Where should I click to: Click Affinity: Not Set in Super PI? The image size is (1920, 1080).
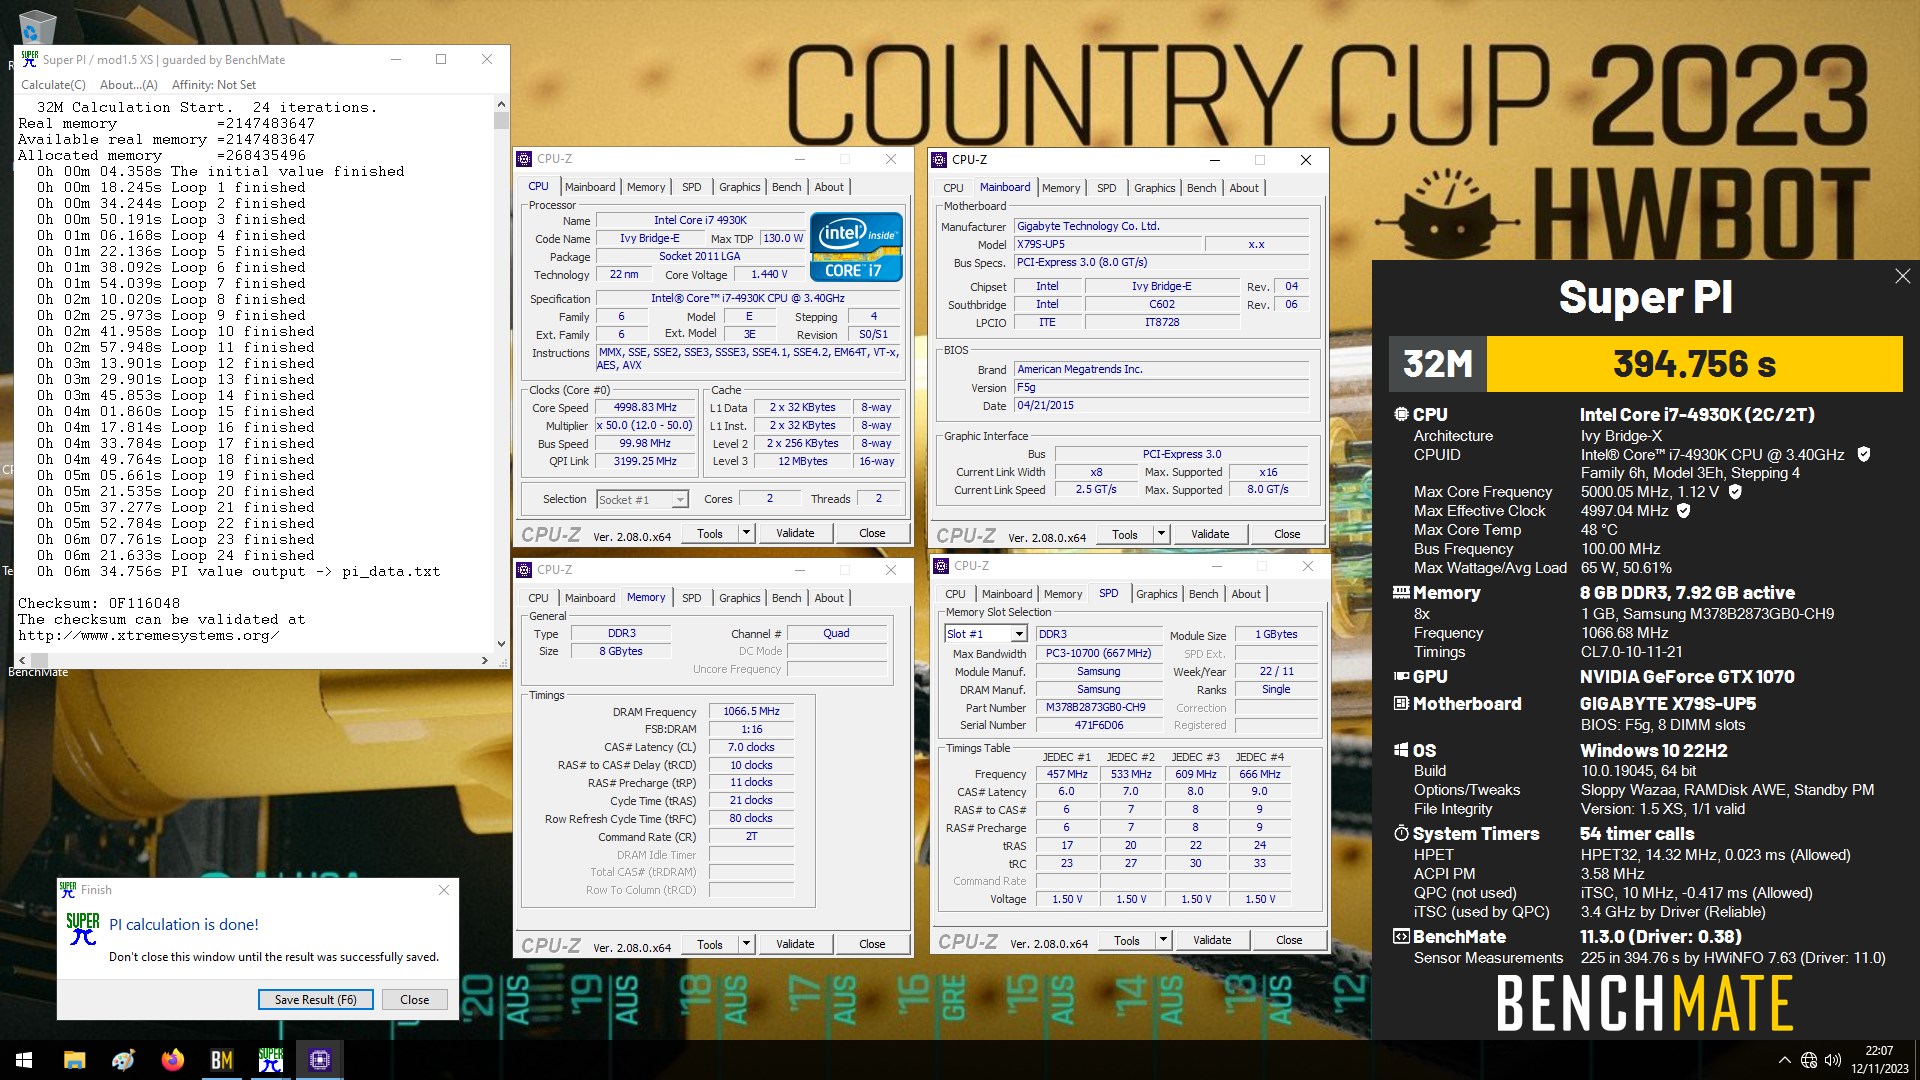pyautogui.click(x=214, y=85)
